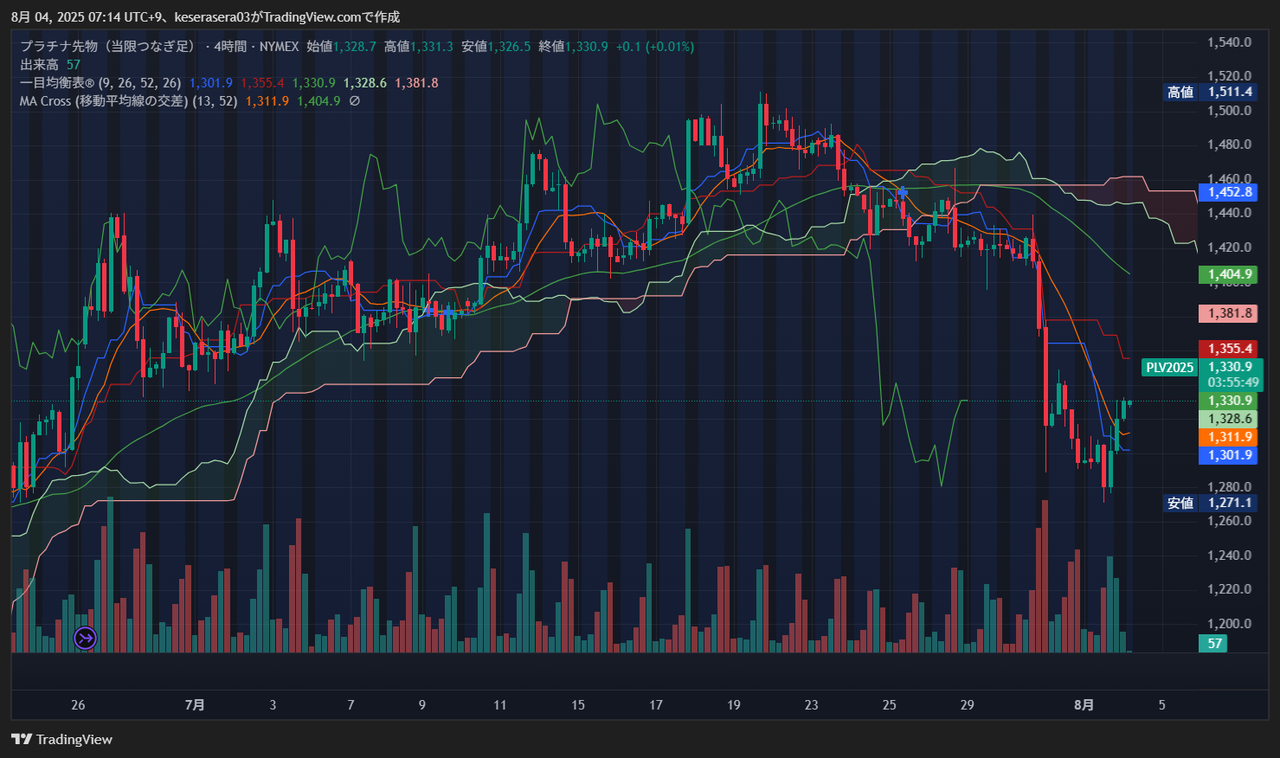This screenshot has height=758, width=1280.
Task: Click the NYMEX exchange name in the legend
Action: coord(278,46)
